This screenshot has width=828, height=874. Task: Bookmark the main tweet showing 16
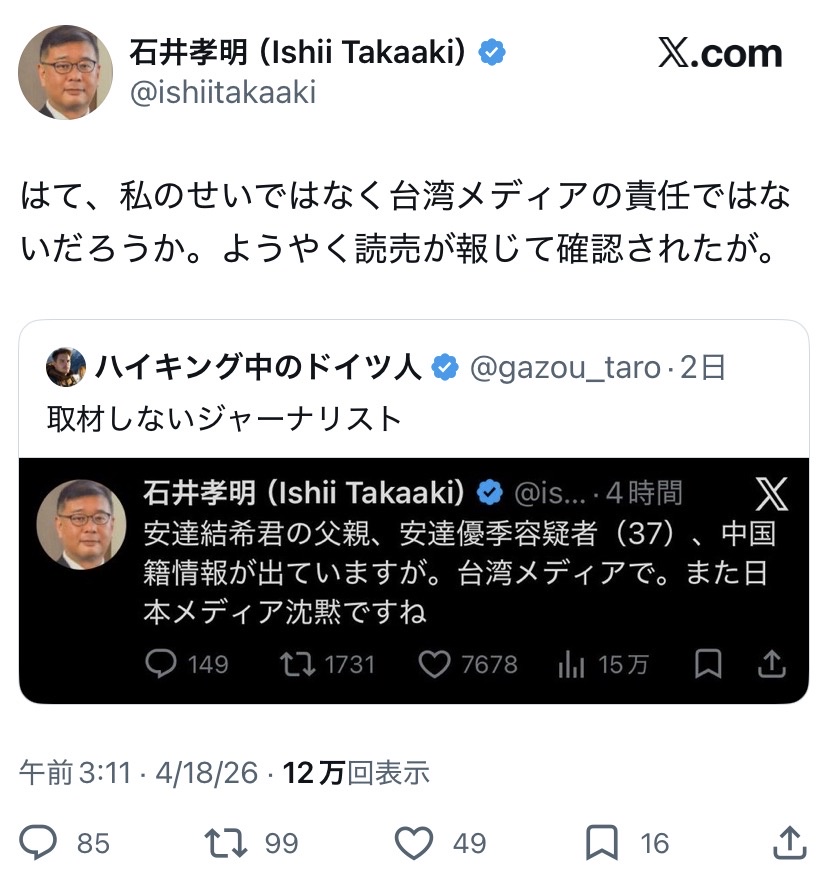[x=601, y=842]
